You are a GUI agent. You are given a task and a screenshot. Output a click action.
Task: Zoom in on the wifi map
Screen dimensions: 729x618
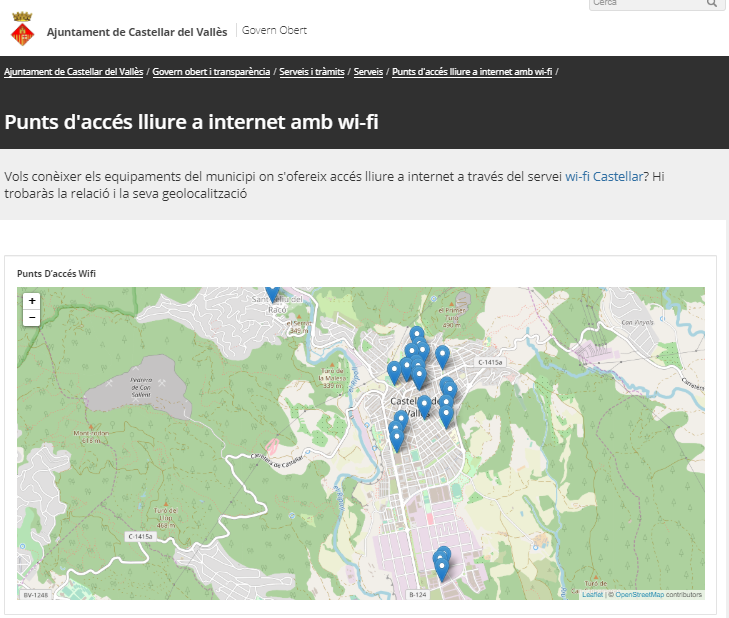pyautogui.click(x=32, y=300)
